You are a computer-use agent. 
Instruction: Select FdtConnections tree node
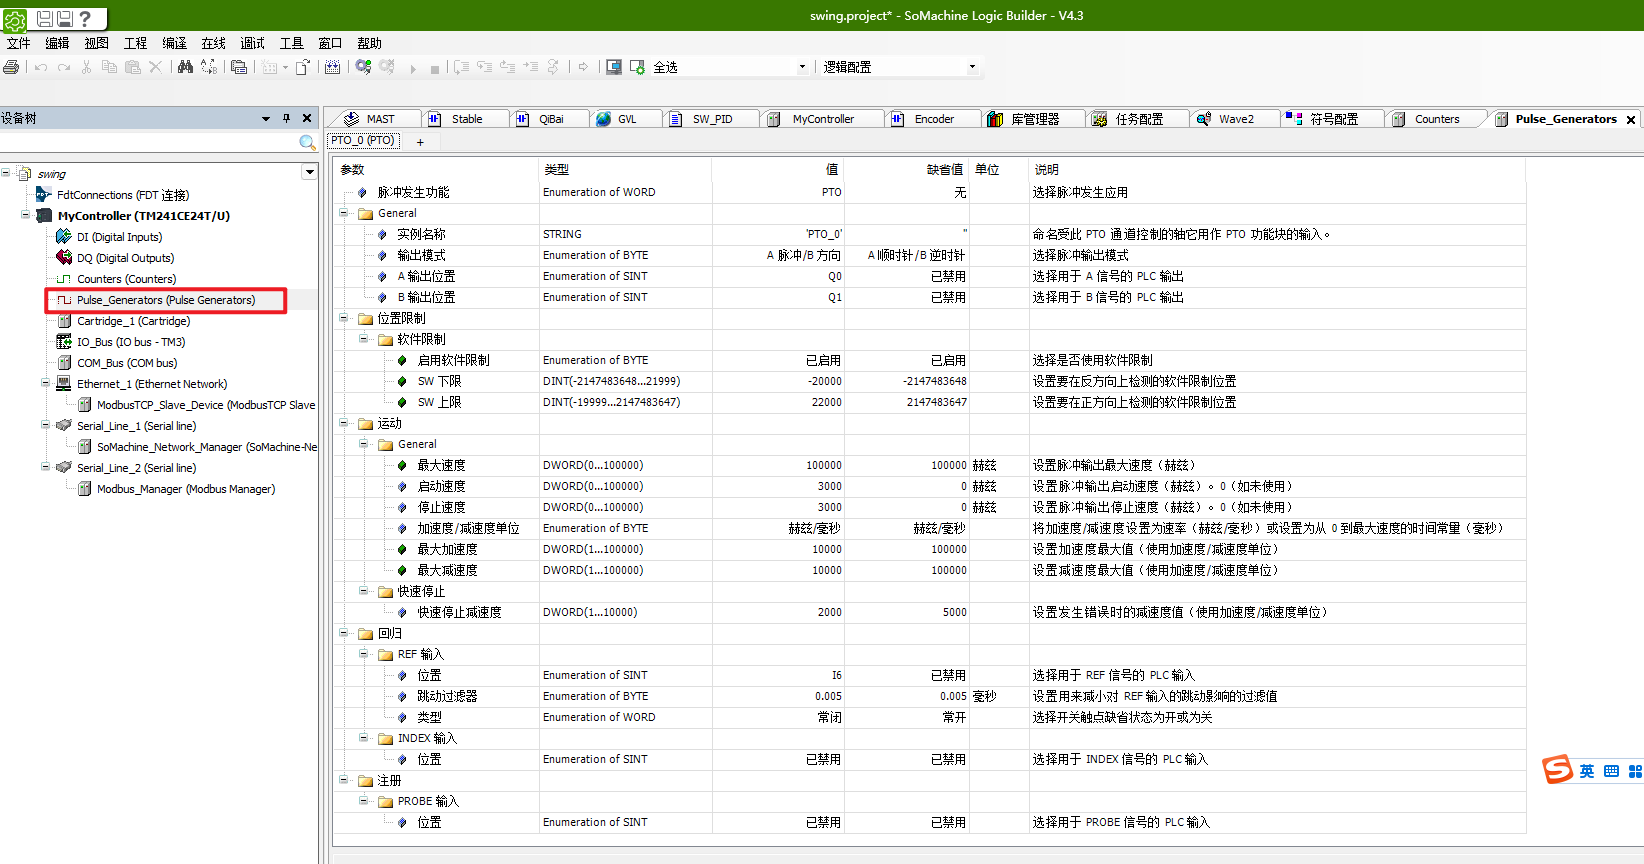pos(123,195)
